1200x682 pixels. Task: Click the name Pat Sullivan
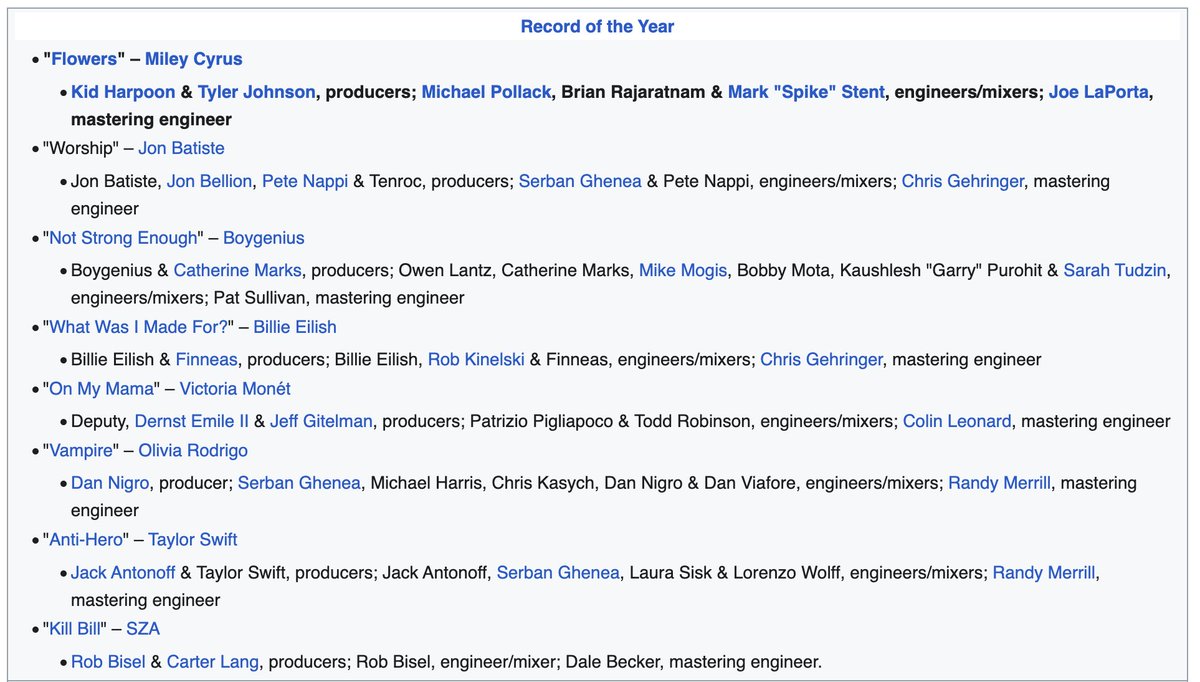click(x=260, y=297)
